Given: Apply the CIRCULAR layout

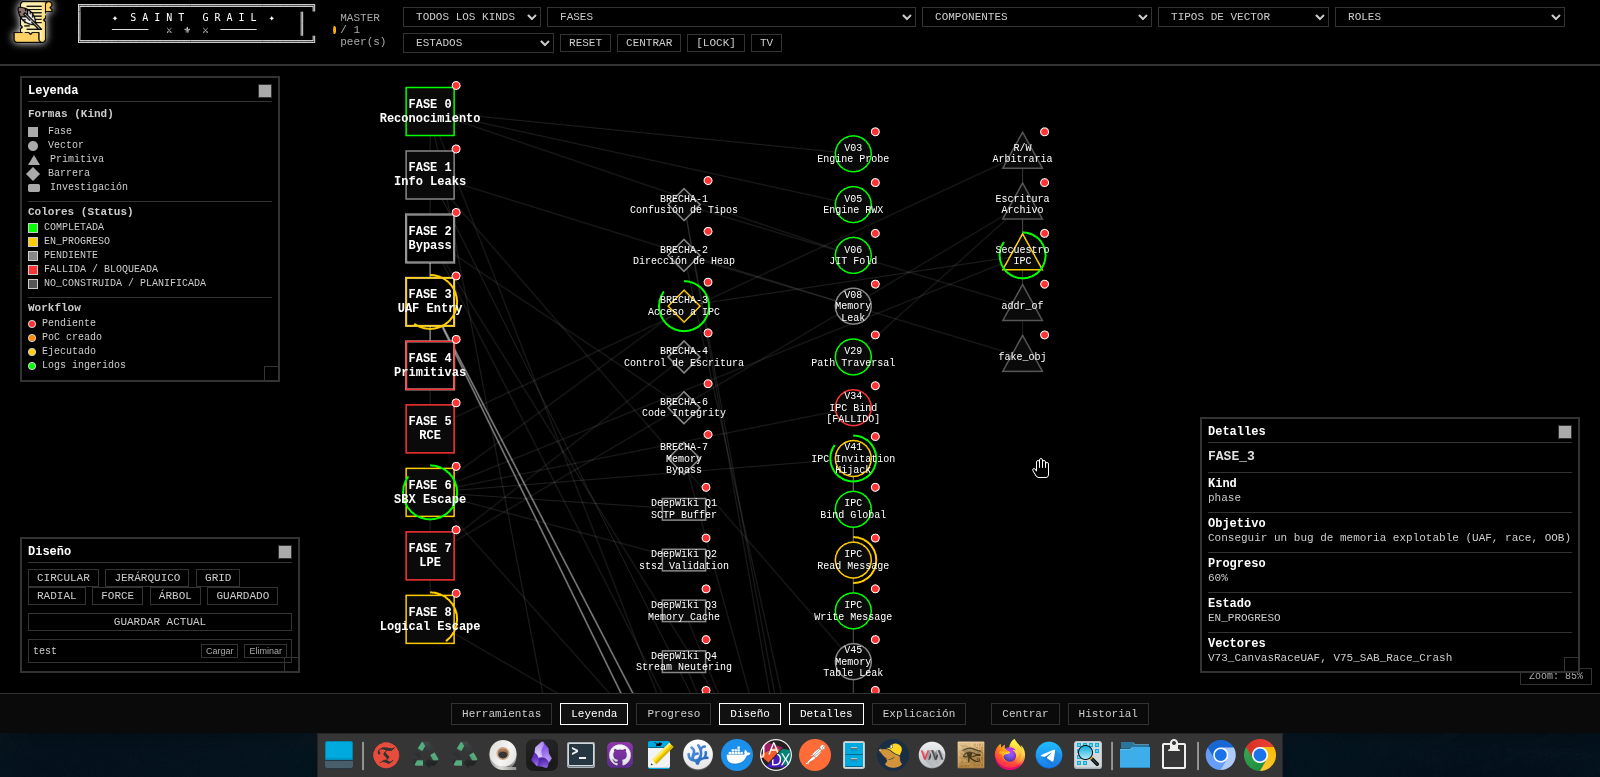Looking at the screenshot, I should 63,578.
